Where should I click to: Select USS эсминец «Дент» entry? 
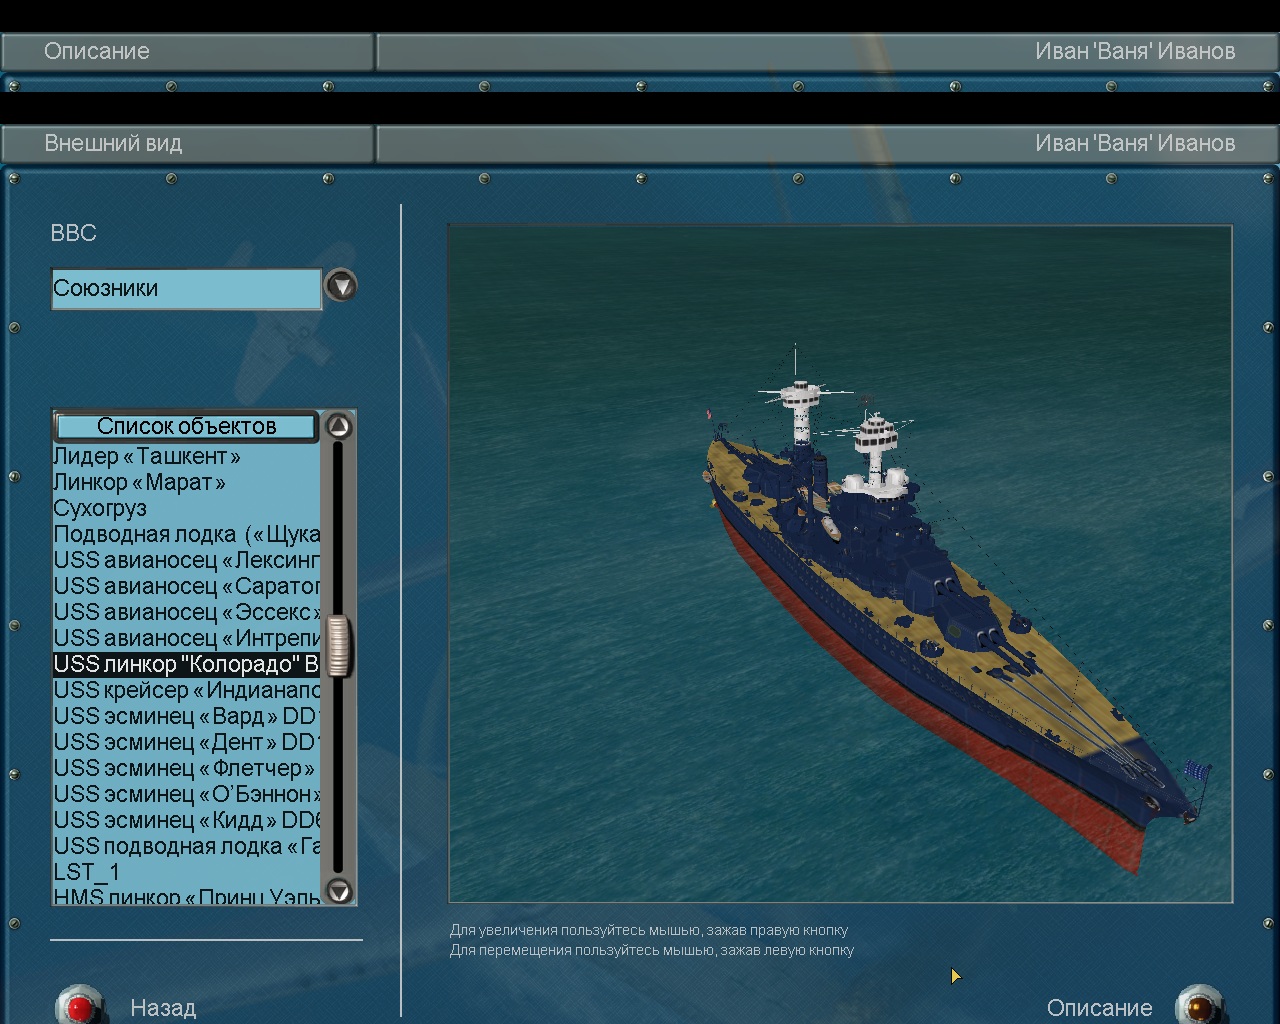[x=186, y=743]
